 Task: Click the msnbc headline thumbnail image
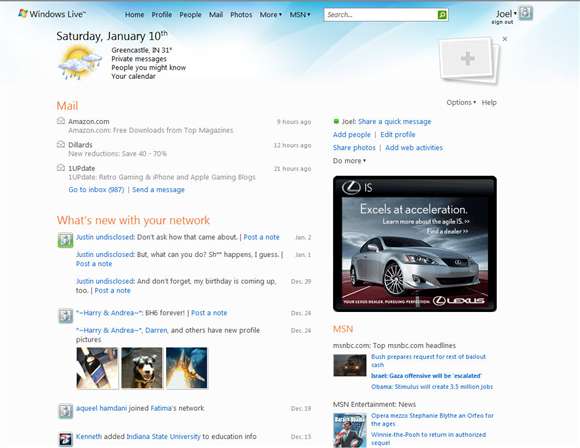coord(350,366)
